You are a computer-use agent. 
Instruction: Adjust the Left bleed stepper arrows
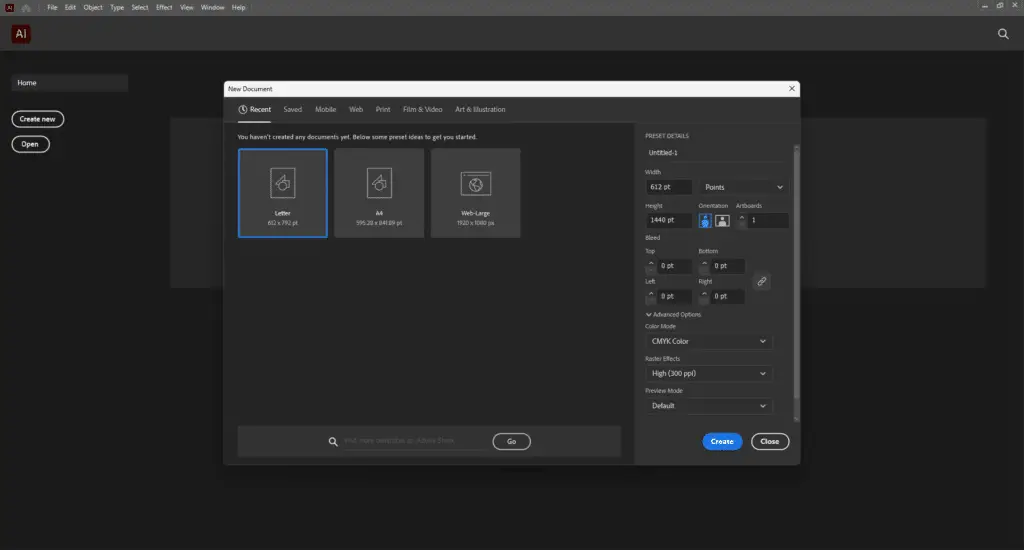(650, 297)
